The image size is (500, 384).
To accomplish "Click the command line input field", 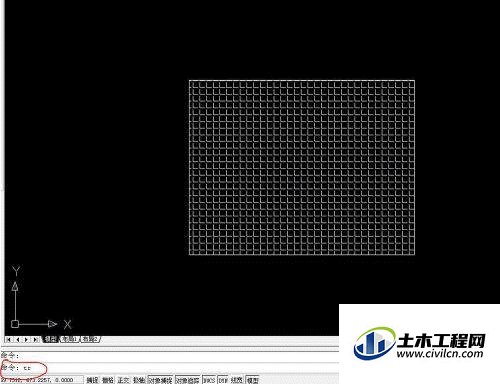I will [x=170, y=368].
